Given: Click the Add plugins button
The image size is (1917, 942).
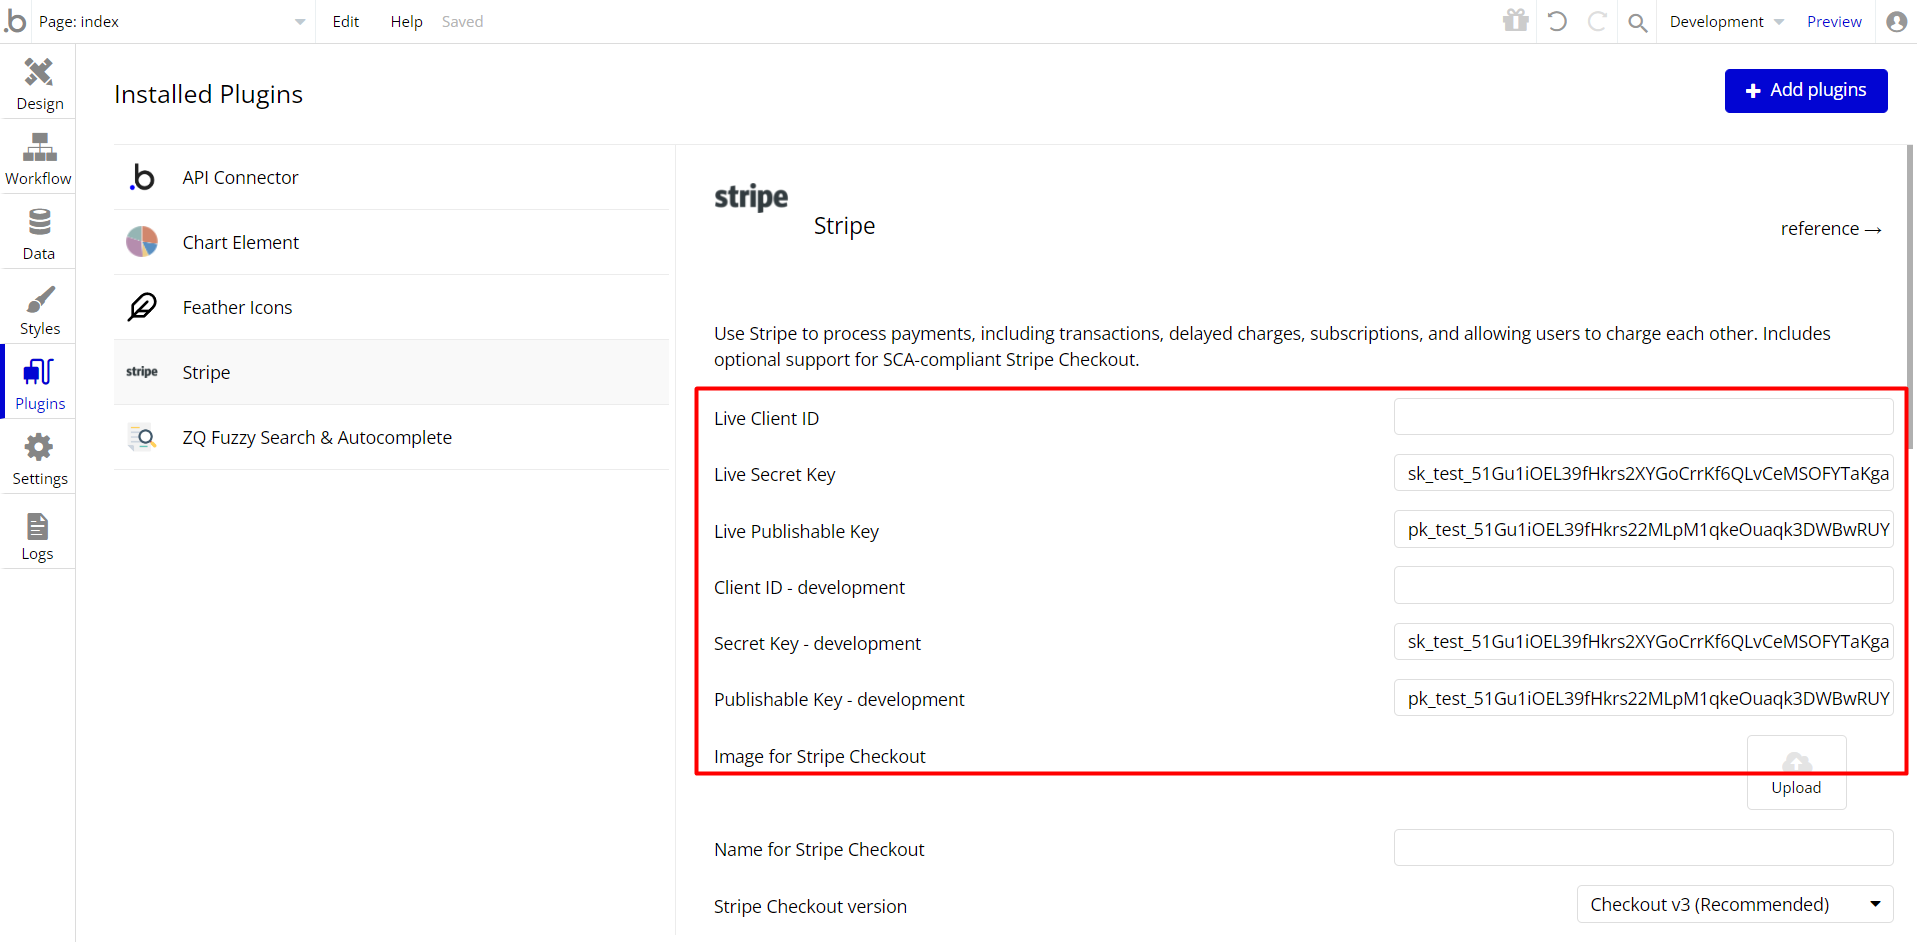Looking at the screenshot, I should [1806, 91].
